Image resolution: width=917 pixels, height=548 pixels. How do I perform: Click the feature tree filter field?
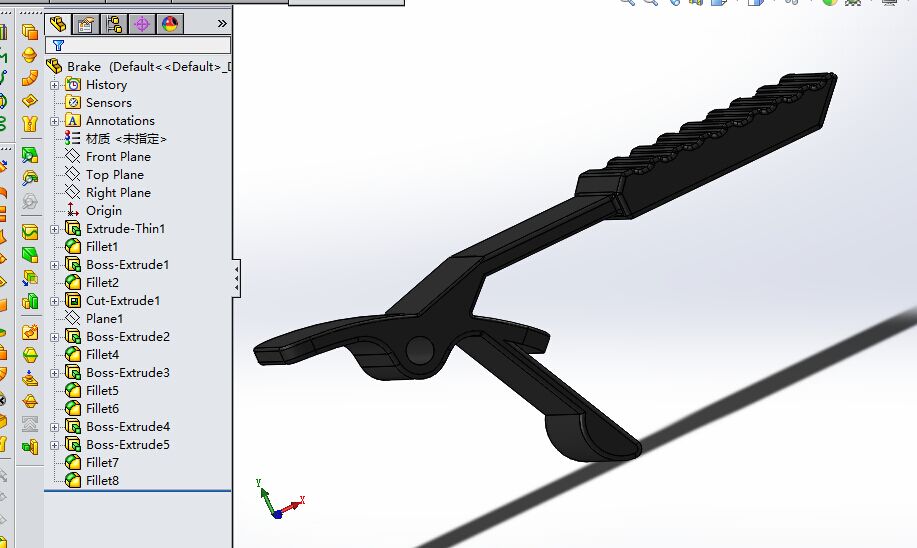click(x=138, y=45)
